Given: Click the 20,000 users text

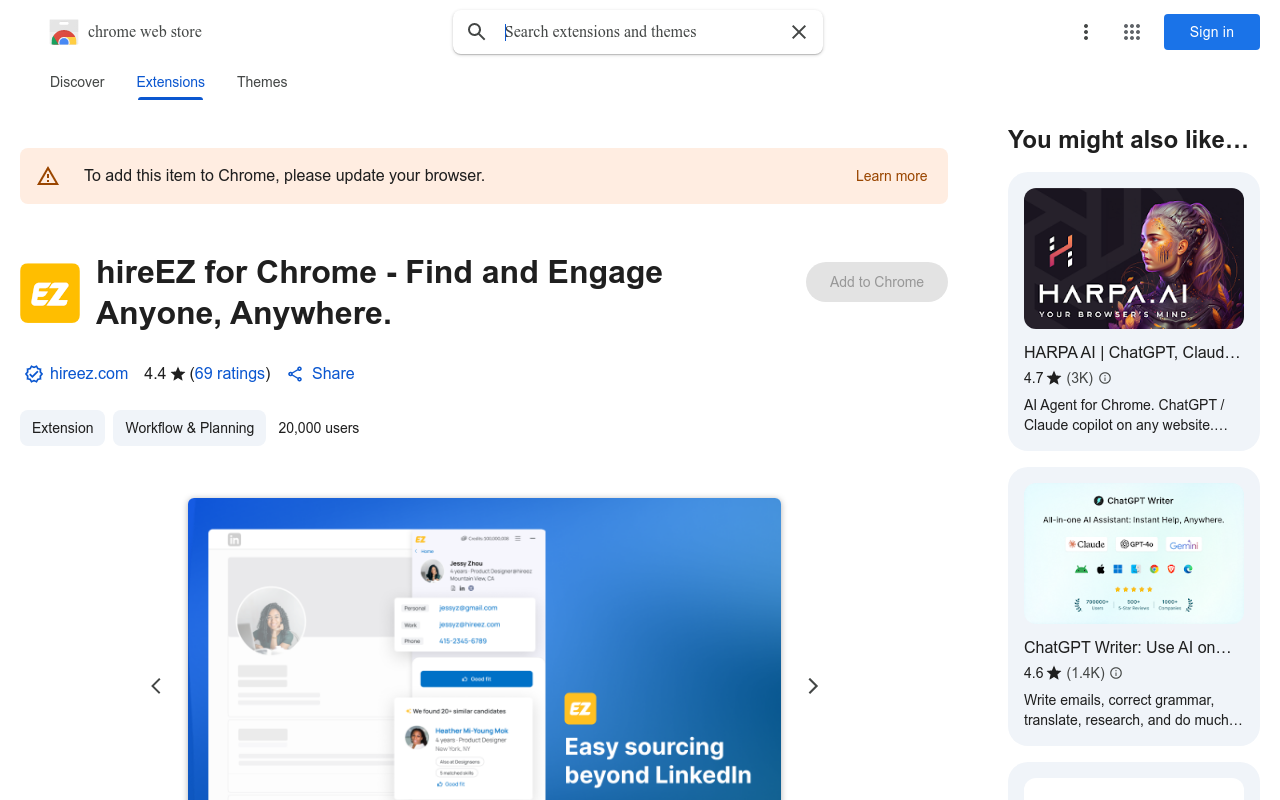Looking at the screenshot, I should point(319,428).
